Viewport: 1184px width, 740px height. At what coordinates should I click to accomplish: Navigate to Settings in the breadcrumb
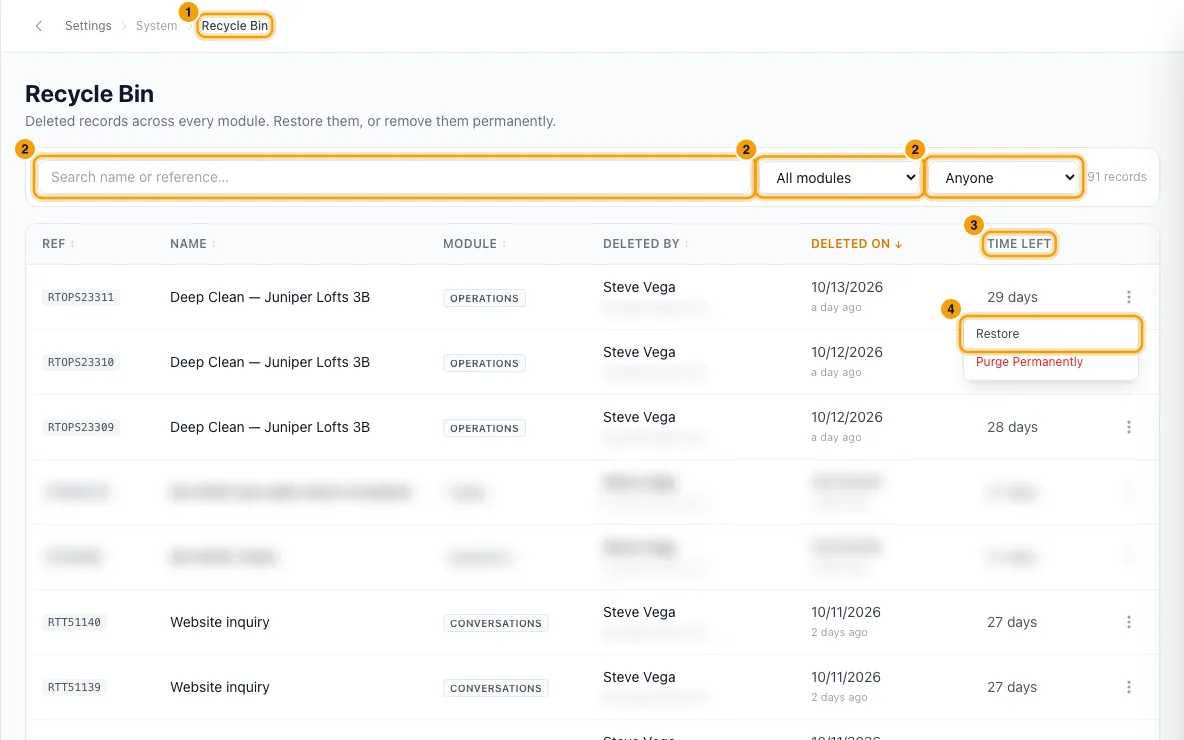click(x=88, y=26)
